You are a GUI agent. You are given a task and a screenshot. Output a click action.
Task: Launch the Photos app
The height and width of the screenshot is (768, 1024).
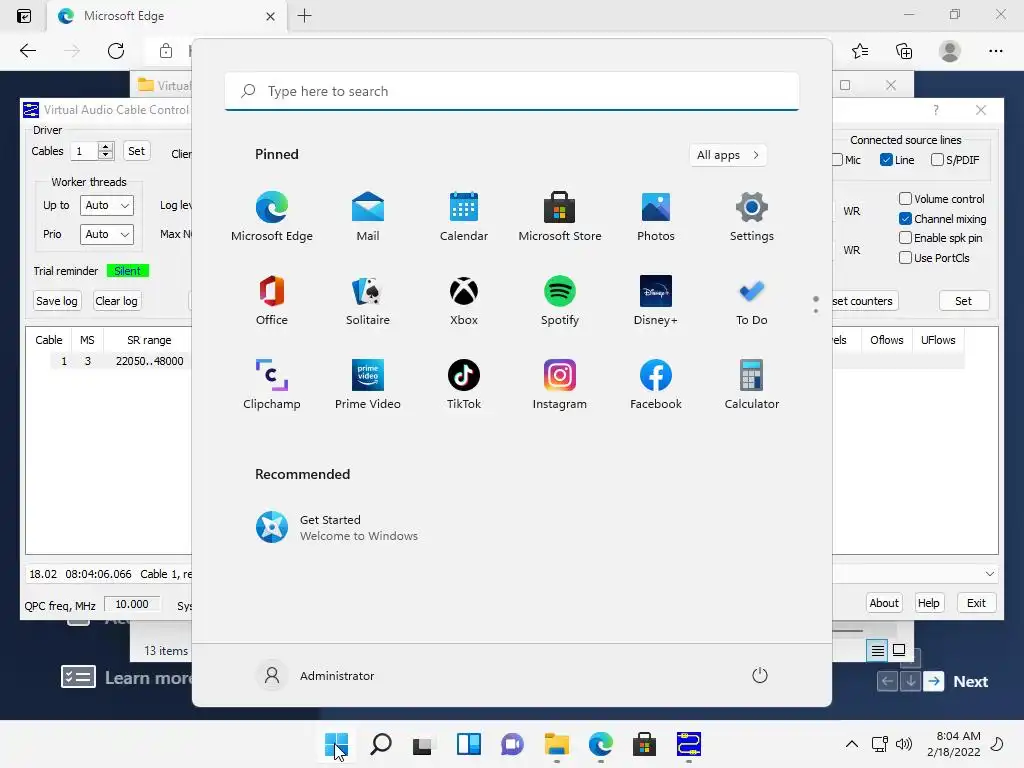656,216
